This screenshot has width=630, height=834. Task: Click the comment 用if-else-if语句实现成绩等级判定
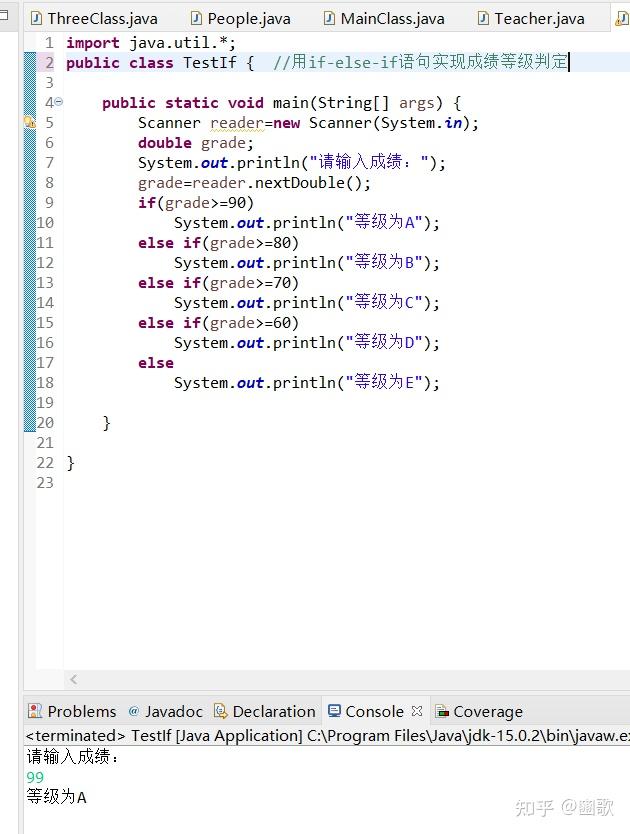(420, 62)
